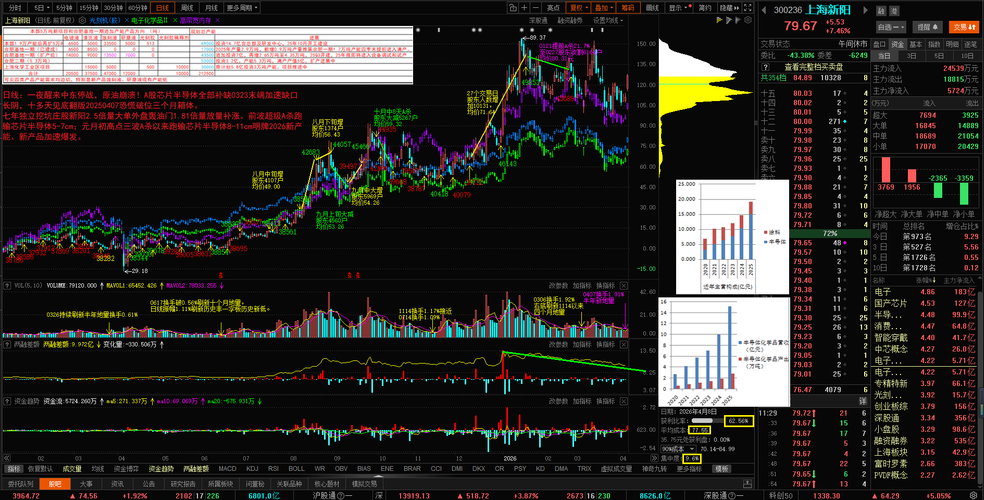Click the collapse icon at bottom tab bar right

[747, 484]
